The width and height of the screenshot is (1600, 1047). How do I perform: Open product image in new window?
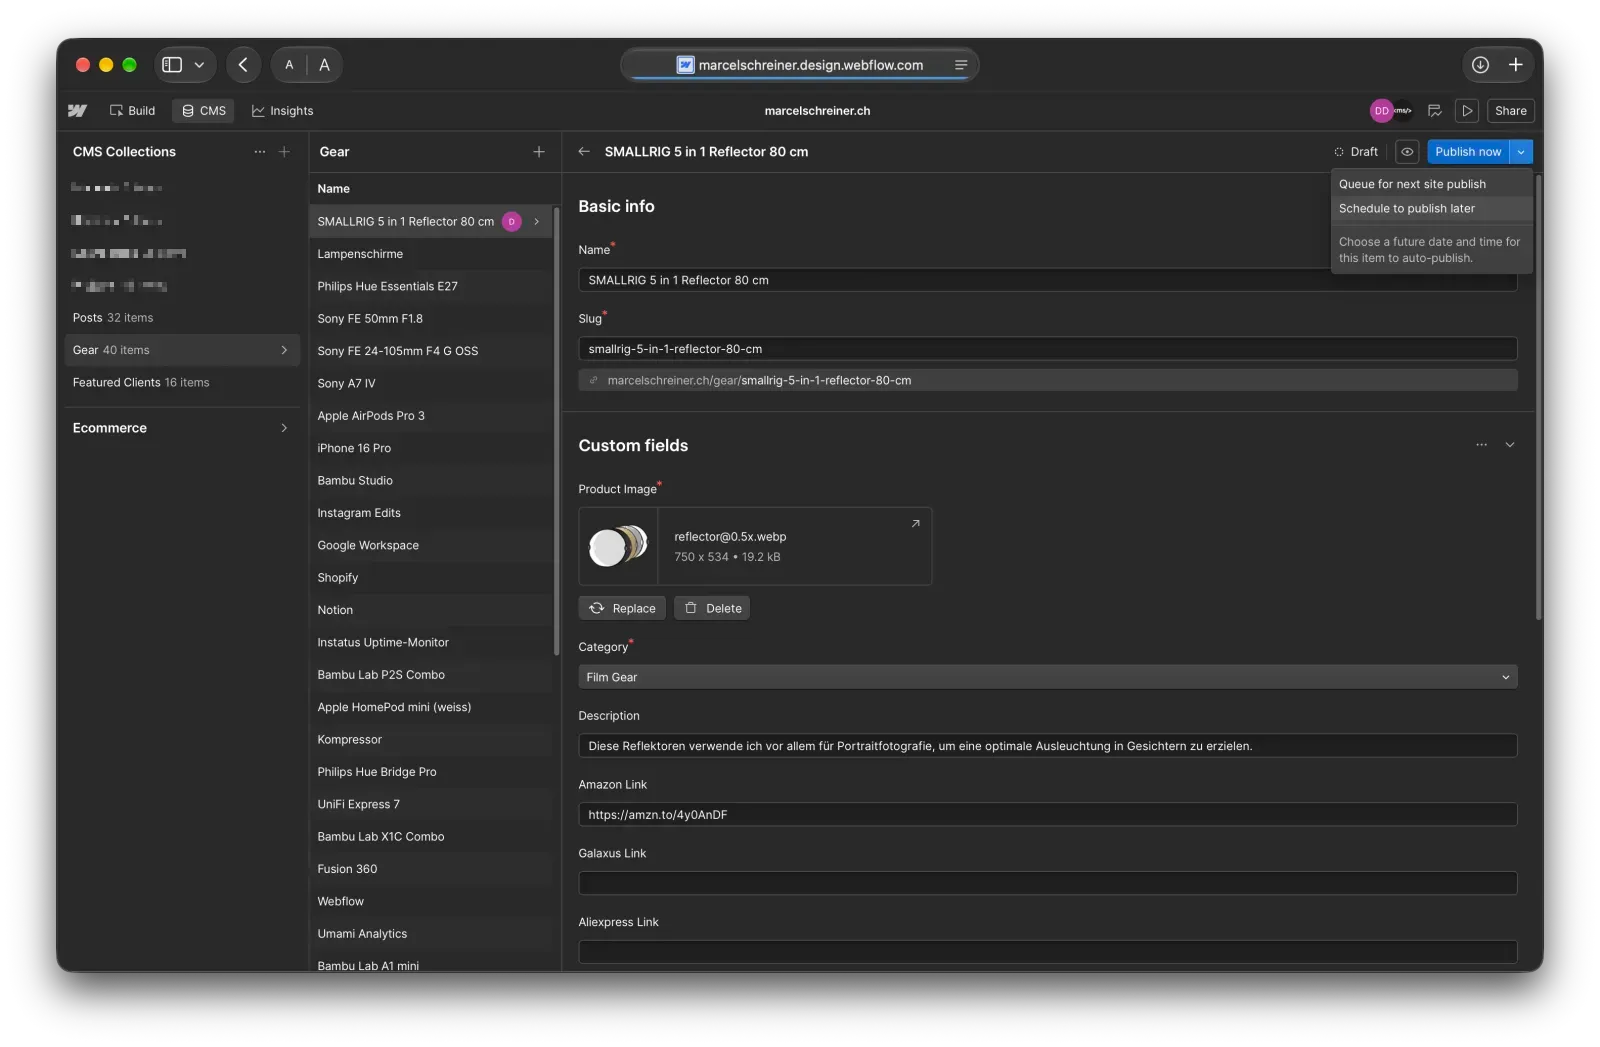[x=915, y=524]
